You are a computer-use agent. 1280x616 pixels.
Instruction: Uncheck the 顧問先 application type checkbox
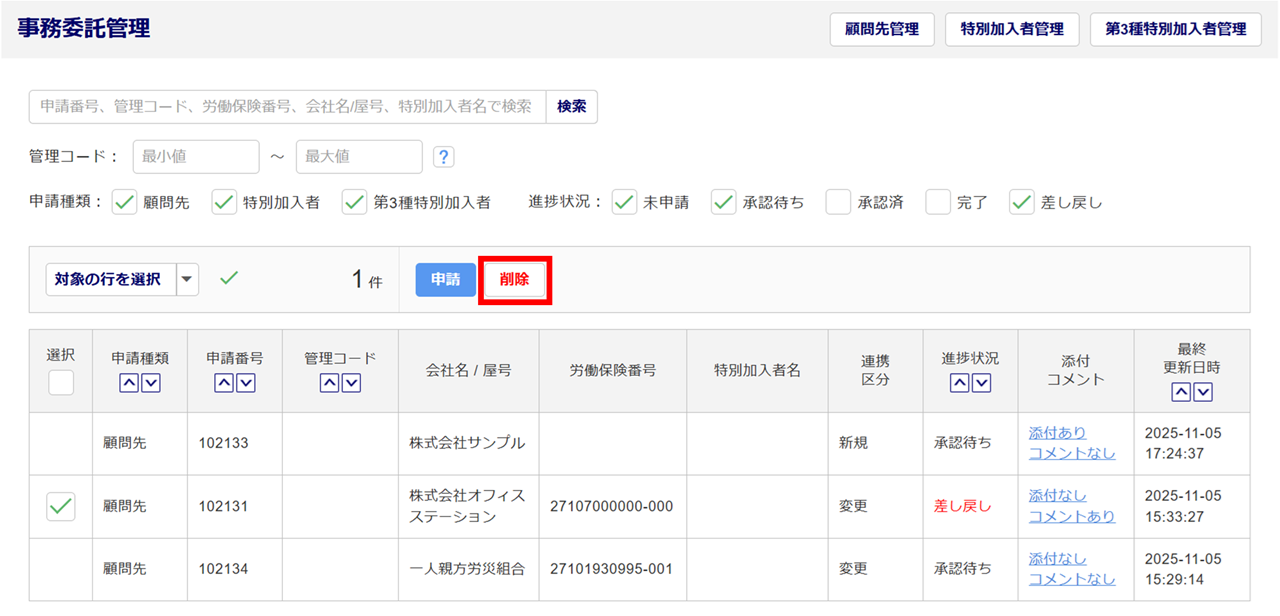(124, 202)
